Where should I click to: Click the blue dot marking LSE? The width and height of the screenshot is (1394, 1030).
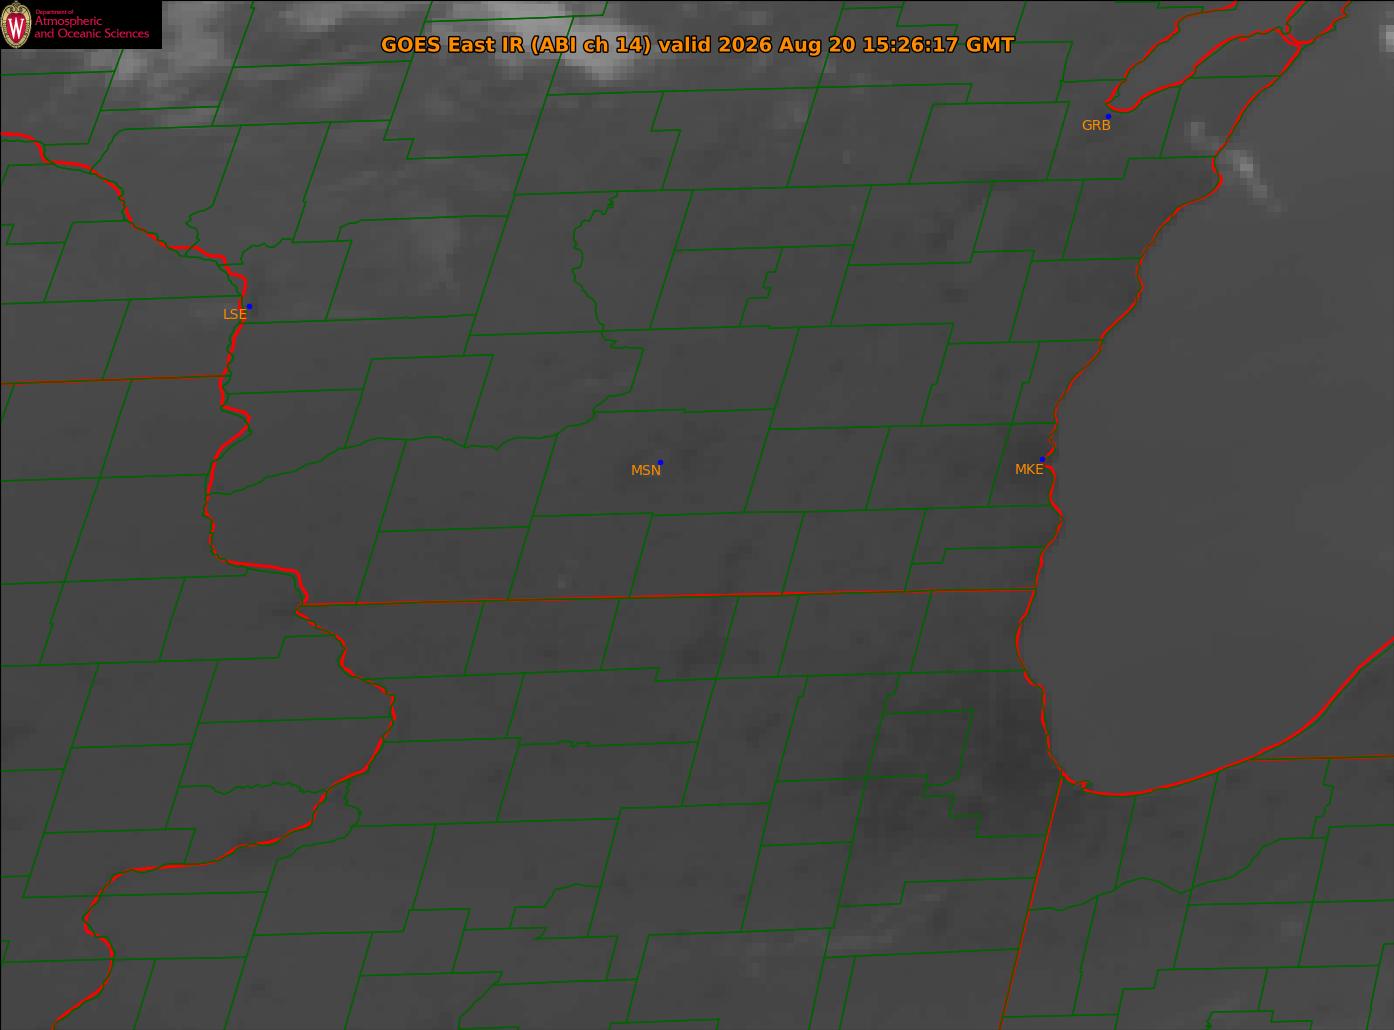point(249,306)
